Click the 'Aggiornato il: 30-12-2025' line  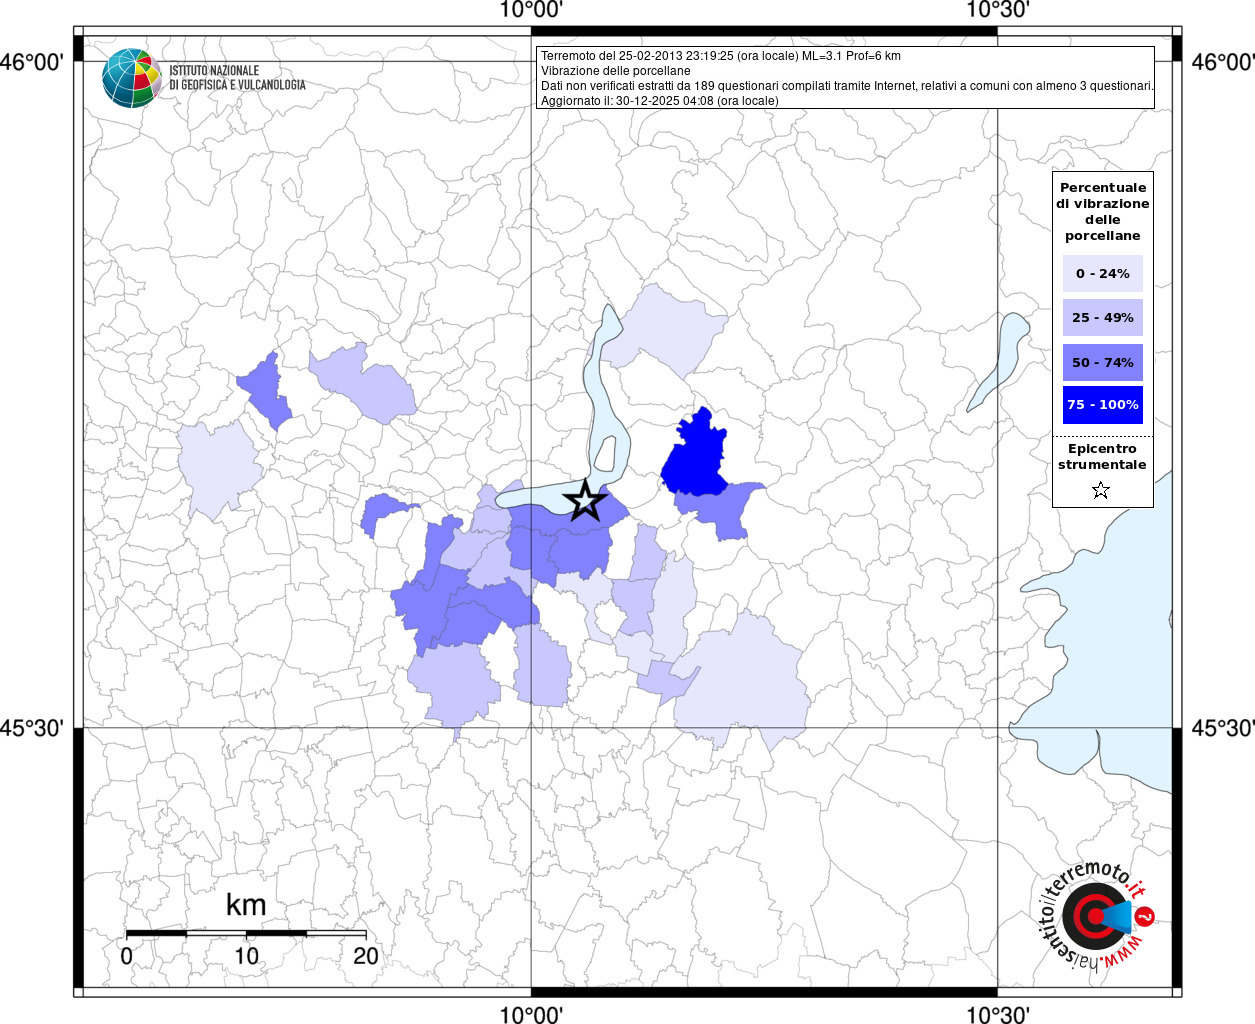[x=659, y=101]
